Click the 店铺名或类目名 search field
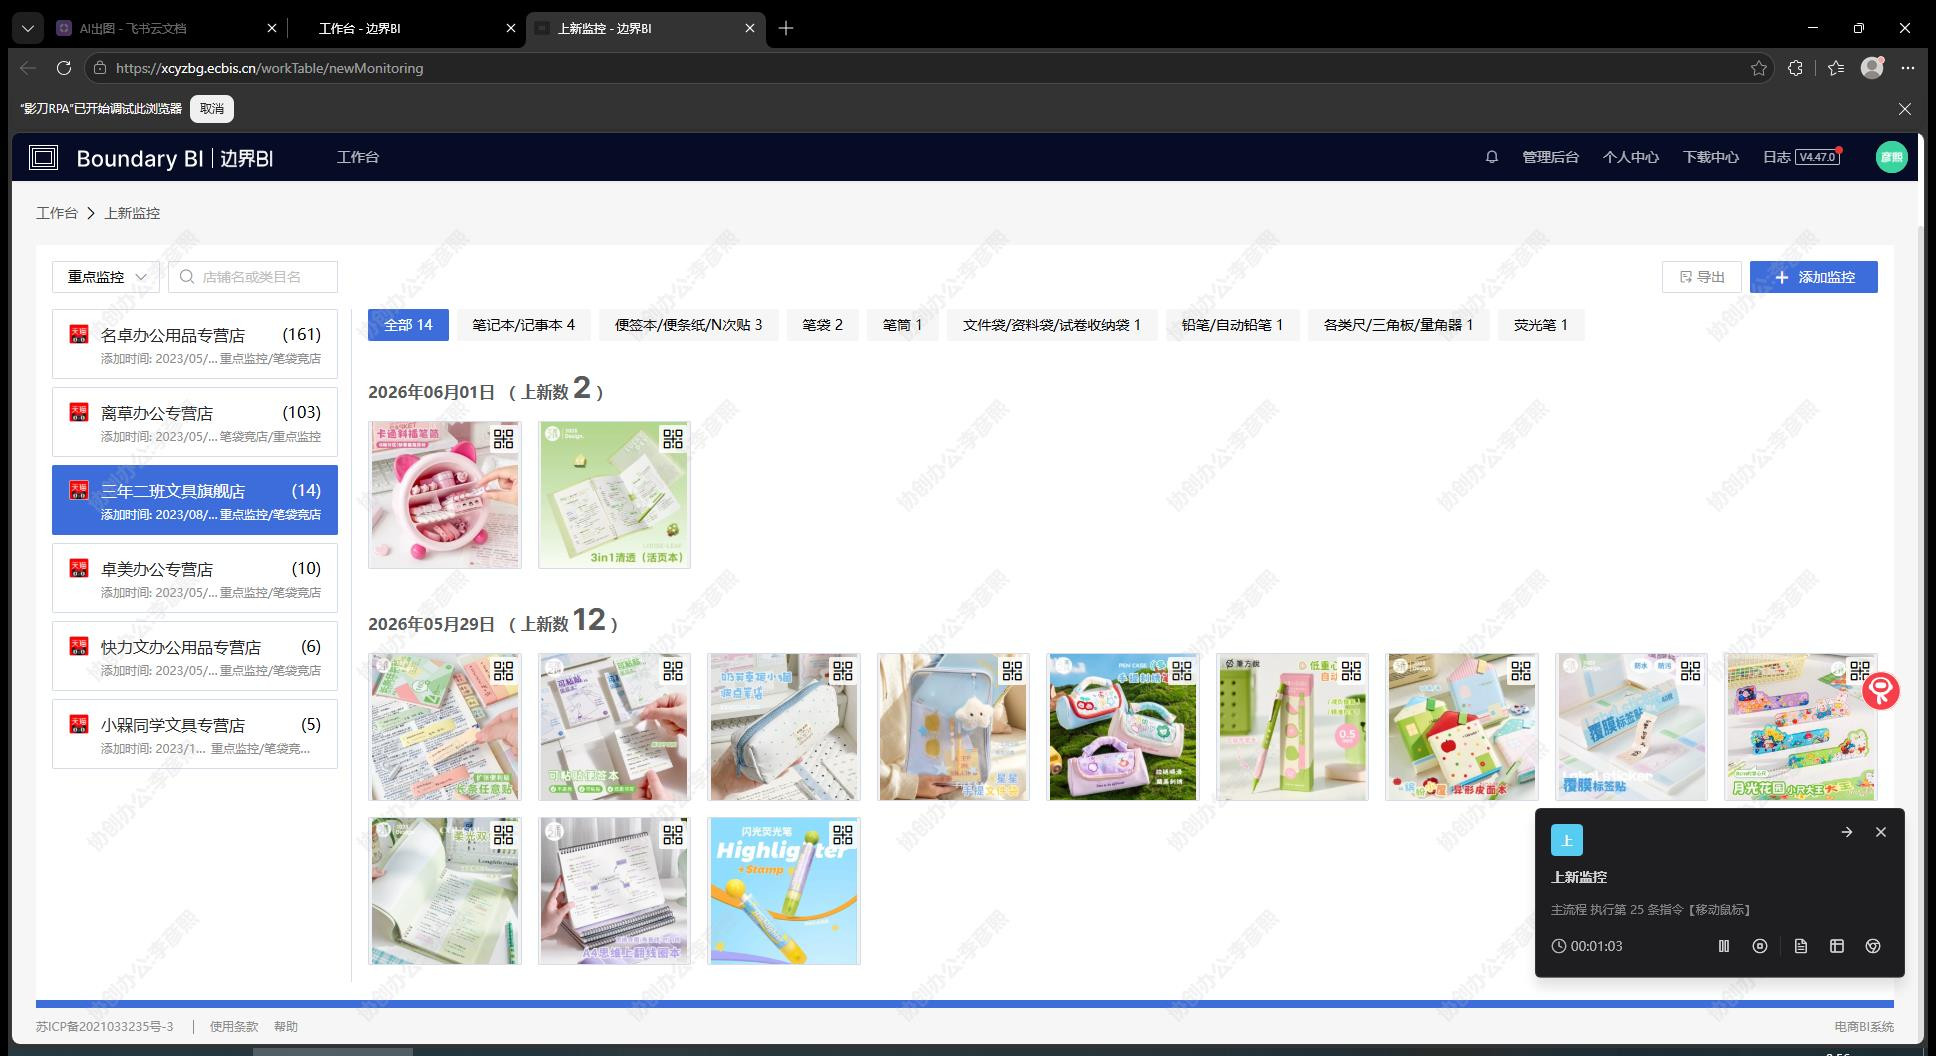 click(253, 277)
